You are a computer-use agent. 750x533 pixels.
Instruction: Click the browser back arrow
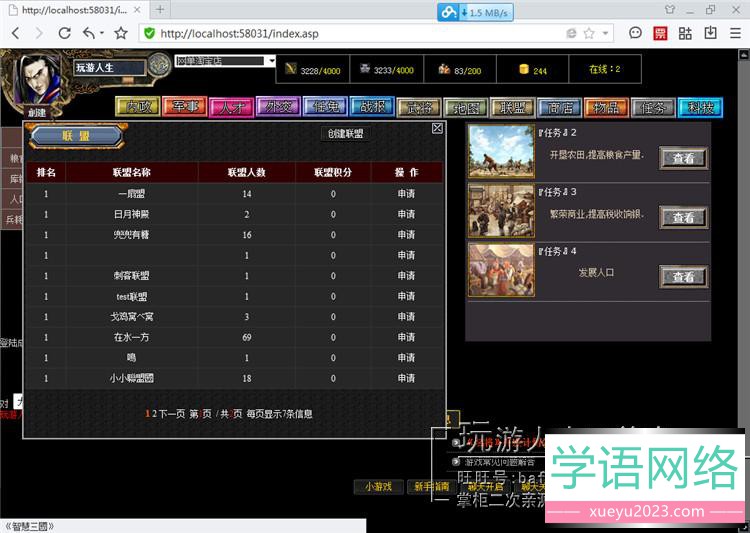click(15, 33)
